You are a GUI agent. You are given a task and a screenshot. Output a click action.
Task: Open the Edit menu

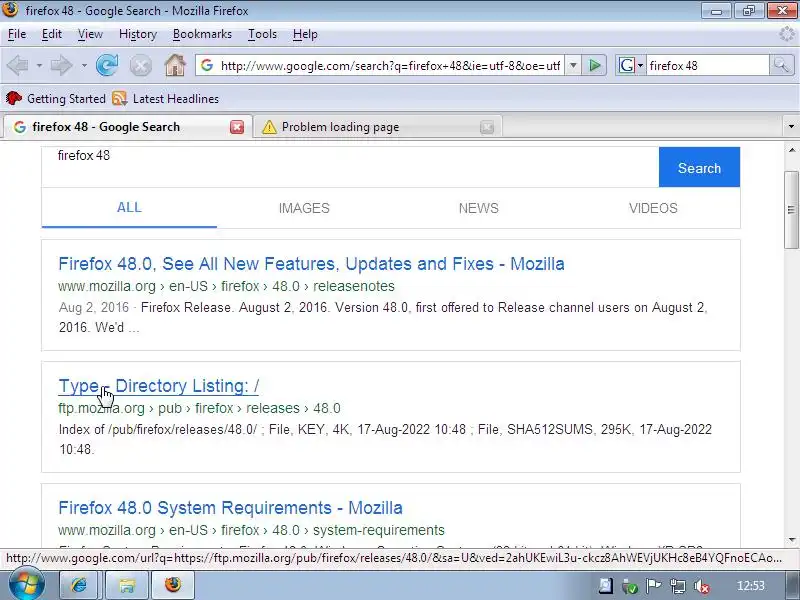click(52, 34)
